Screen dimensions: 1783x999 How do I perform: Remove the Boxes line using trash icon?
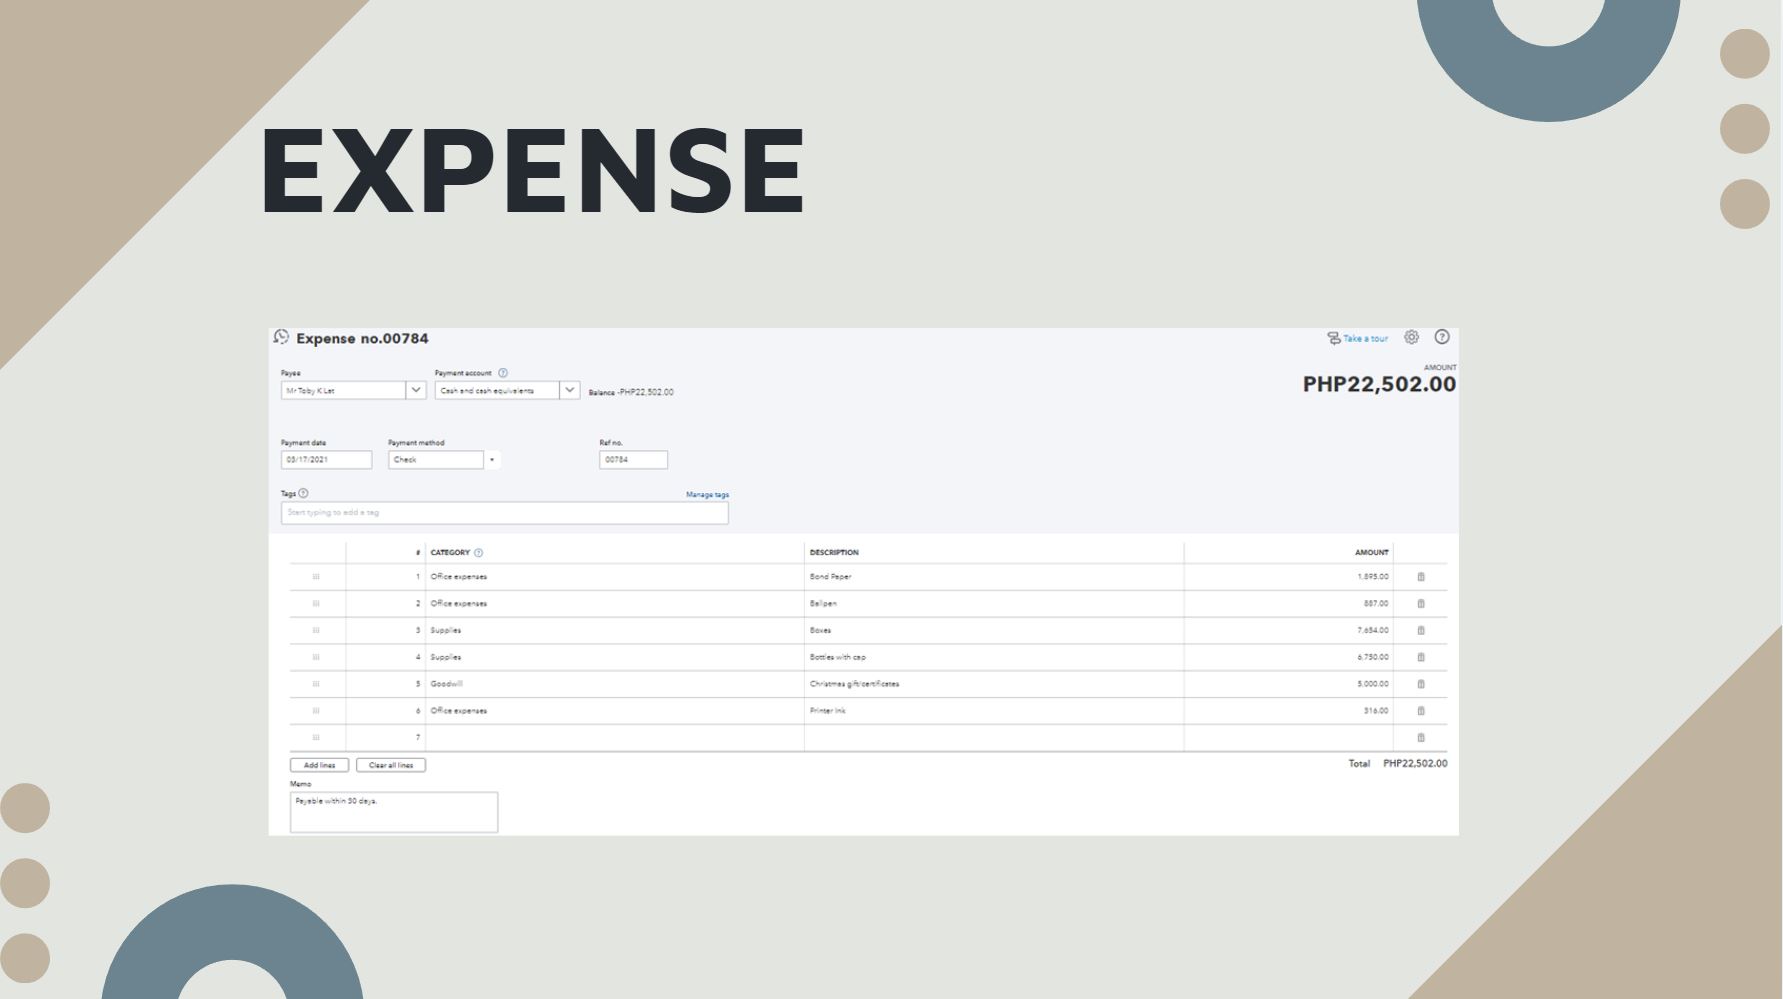pos(1421,630)
